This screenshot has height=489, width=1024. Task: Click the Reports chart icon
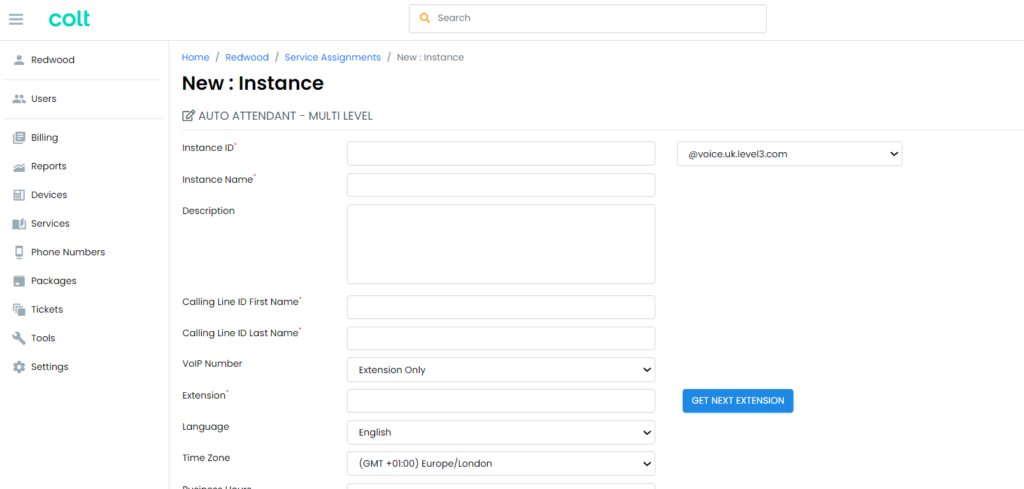click(x=19, y=166)
